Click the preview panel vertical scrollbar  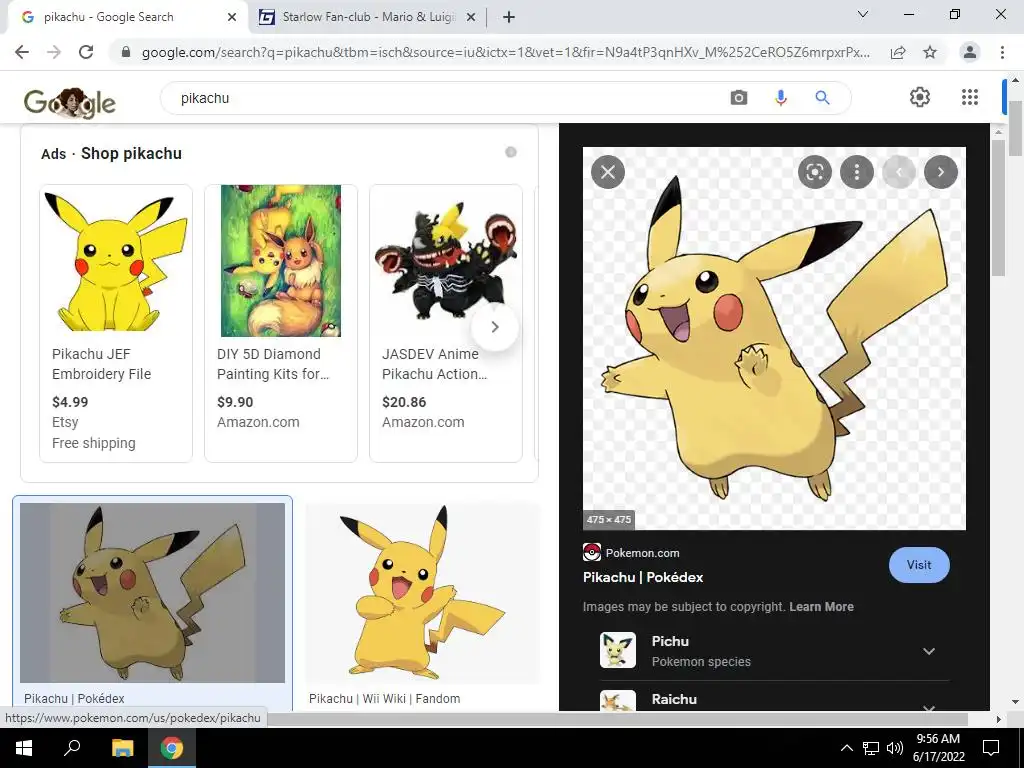tap(997, 206)
